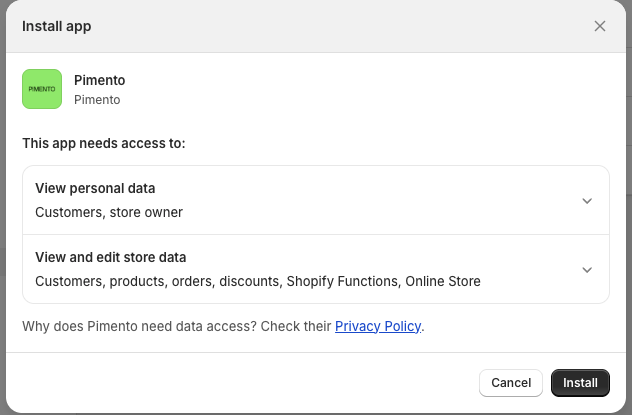Click the Install button

(580, 383)
